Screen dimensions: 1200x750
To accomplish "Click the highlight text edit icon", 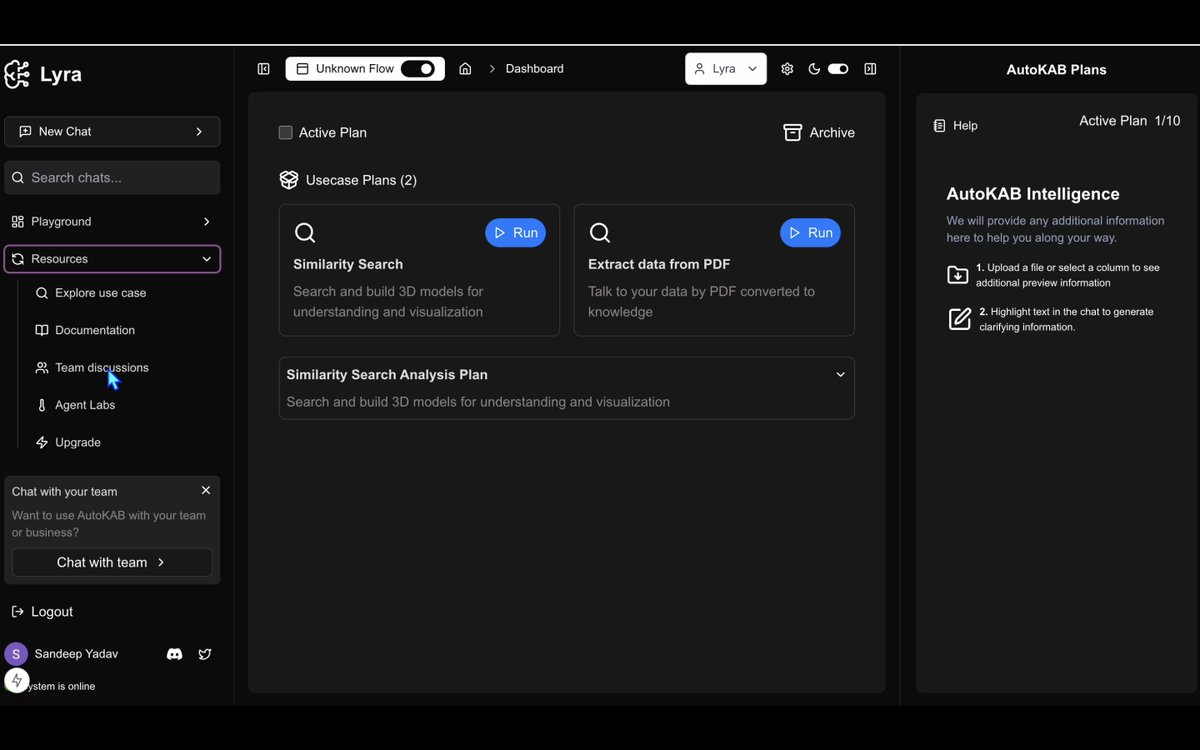I will (959, 319).
